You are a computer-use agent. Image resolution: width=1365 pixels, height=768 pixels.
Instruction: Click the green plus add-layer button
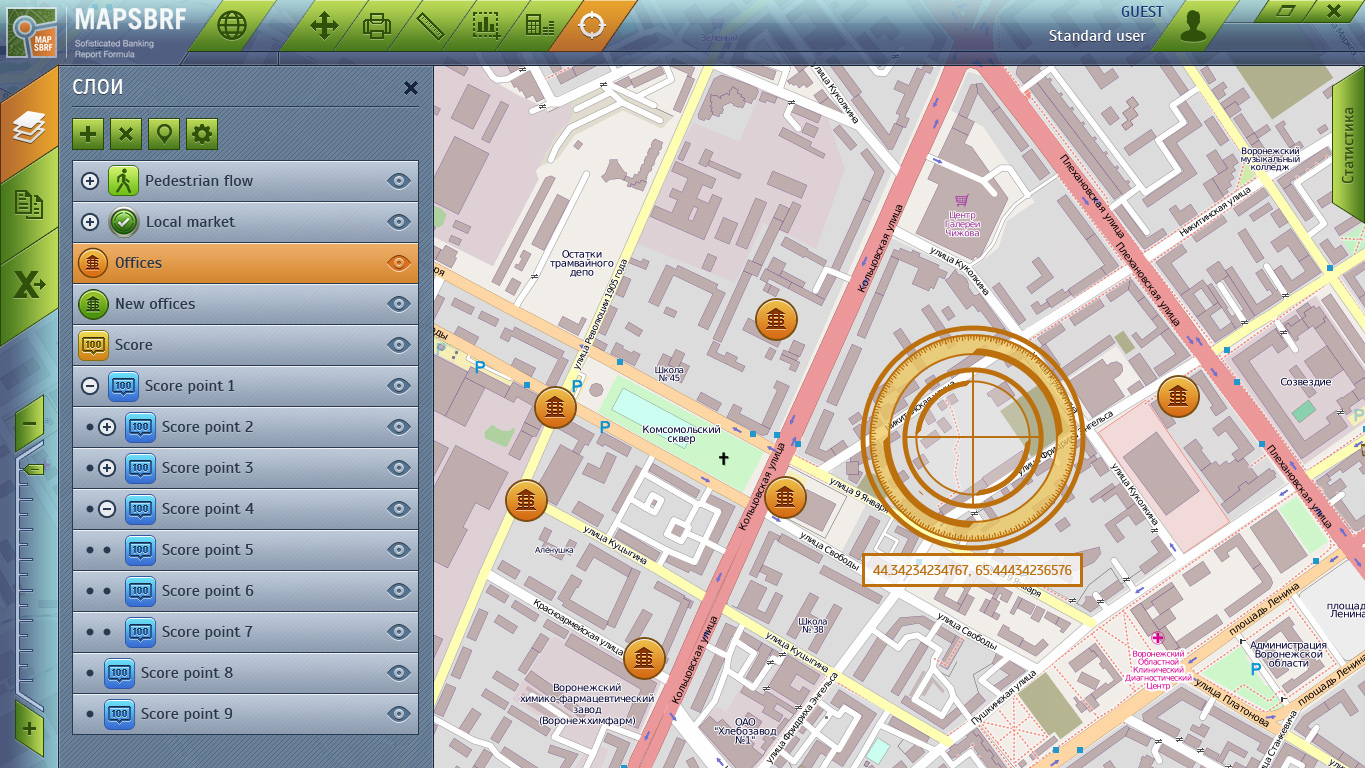(x=88, y=134)
